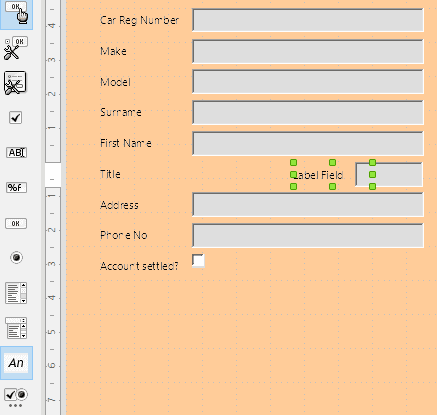Select the small Title field box

[389, 174]
